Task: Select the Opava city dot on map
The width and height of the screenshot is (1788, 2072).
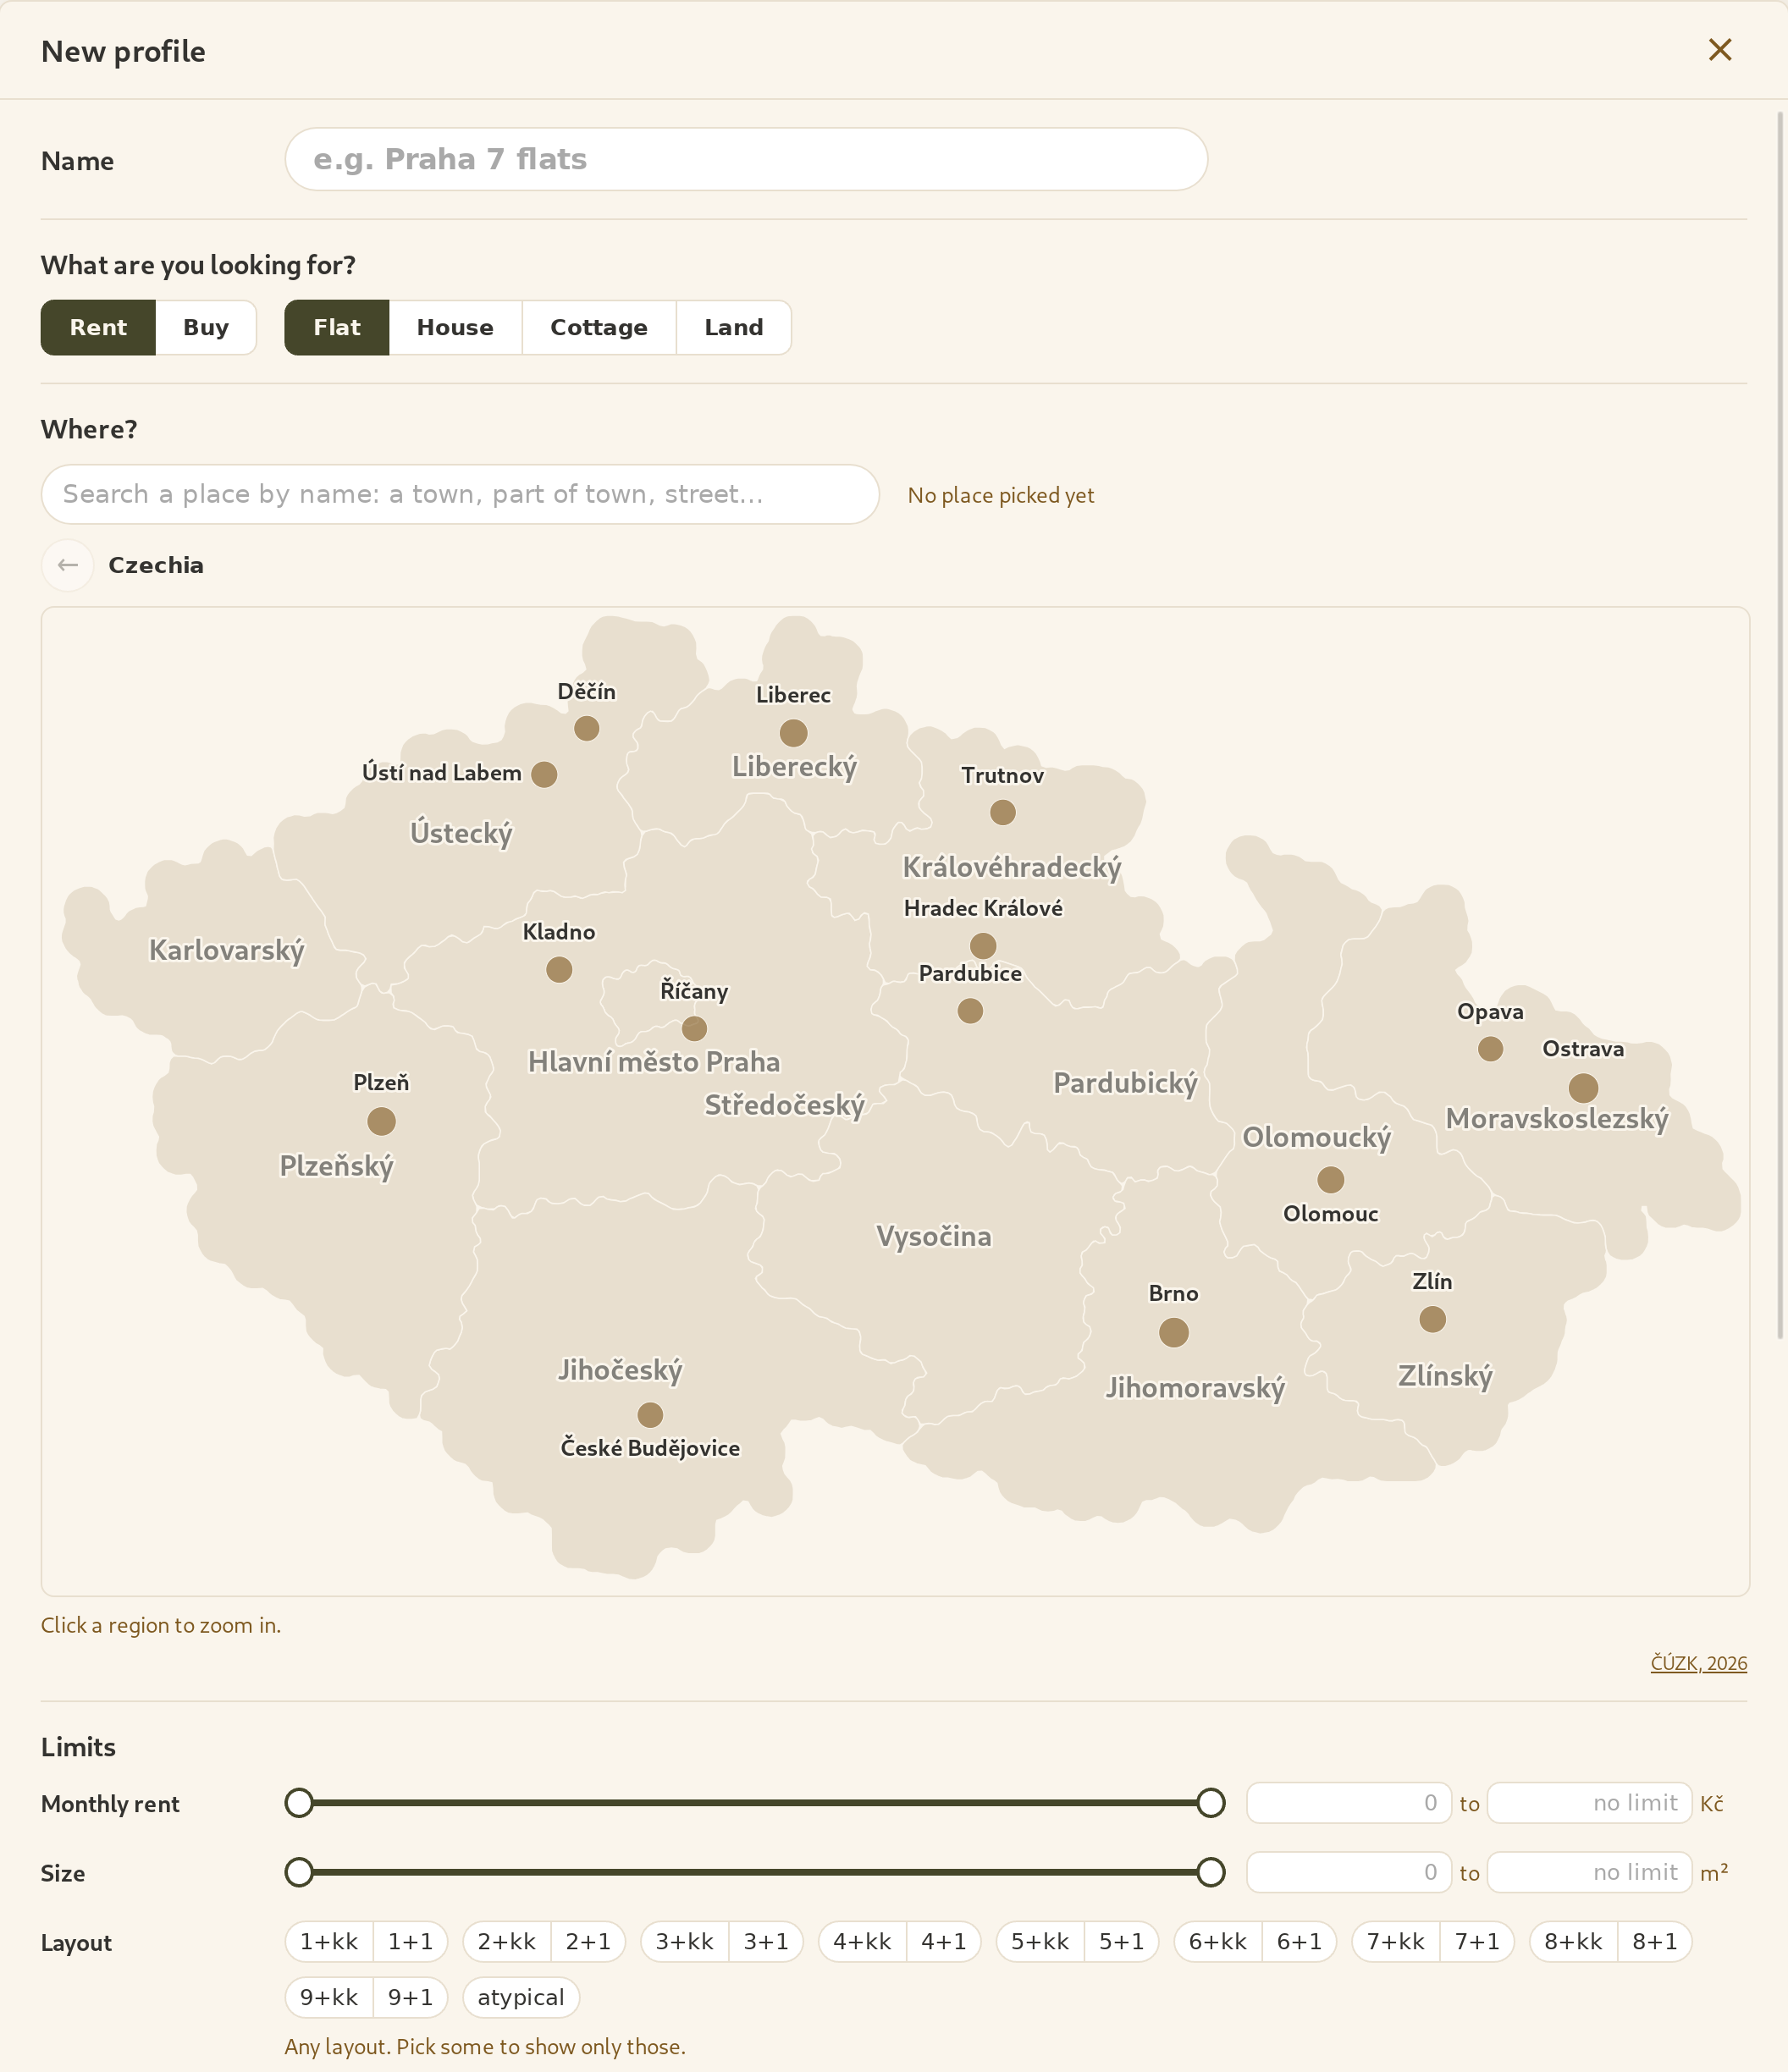Action: click(1490, 1048)
